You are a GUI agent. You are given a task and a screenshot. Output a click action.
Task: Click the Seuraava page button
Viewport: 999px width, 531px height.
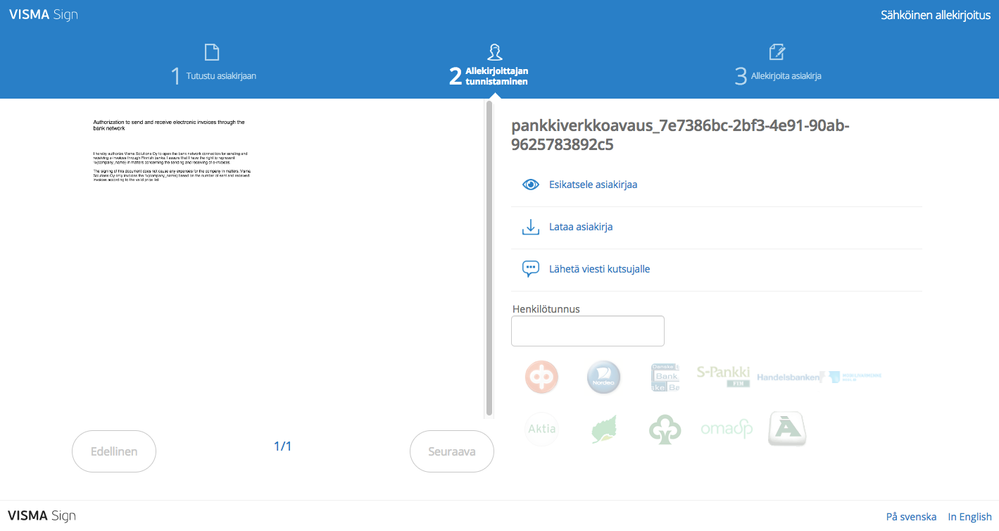[x=452, y=451]
